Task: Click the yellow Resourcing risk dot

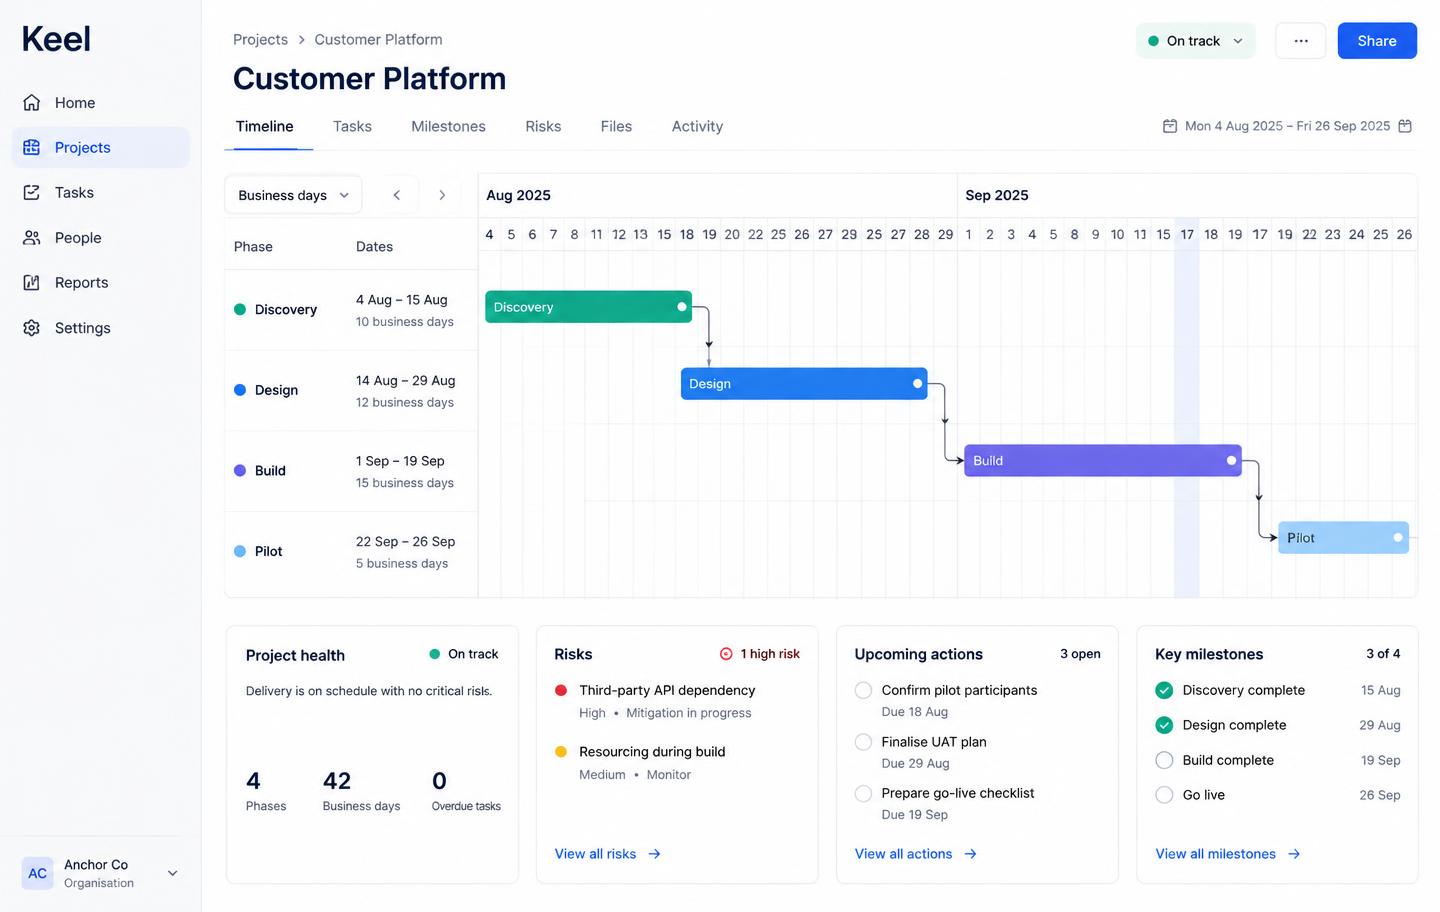Action: click(561, 752)
